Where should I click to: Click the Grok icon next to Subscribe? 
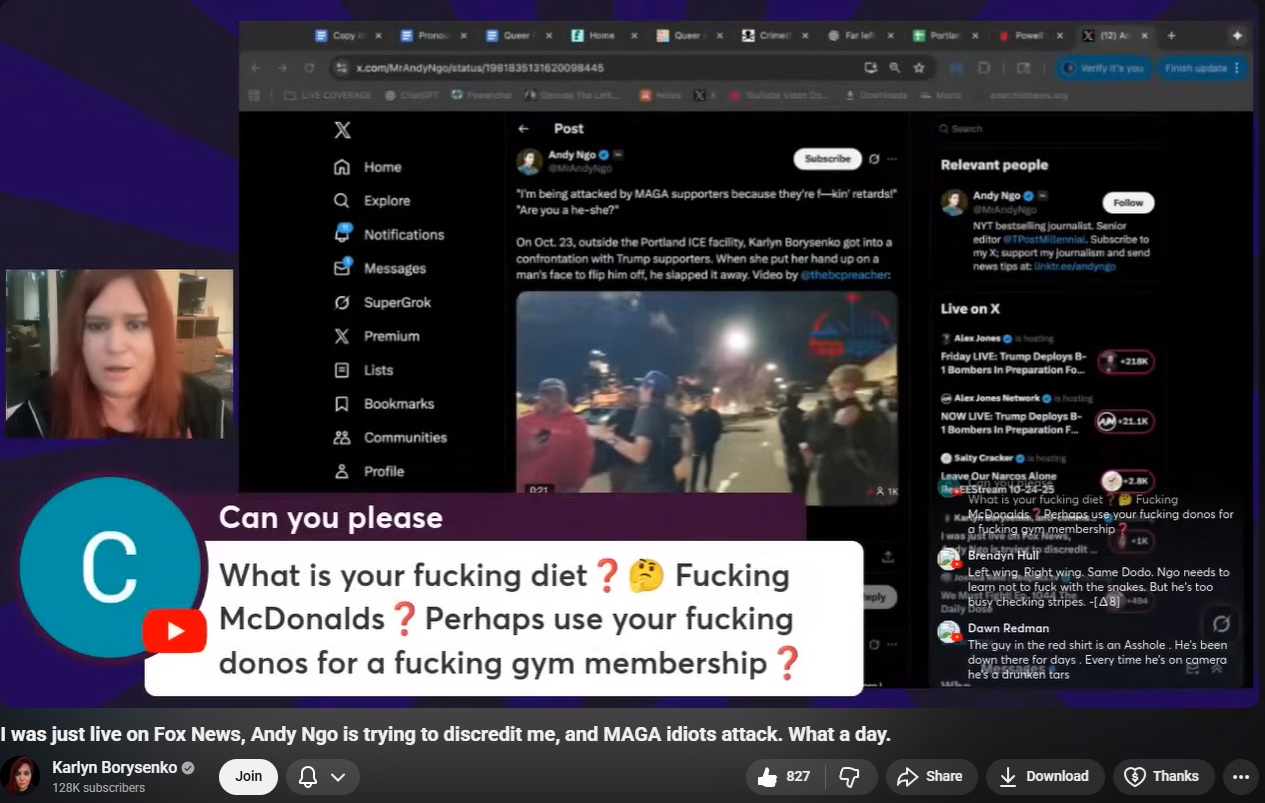(874, 159)
